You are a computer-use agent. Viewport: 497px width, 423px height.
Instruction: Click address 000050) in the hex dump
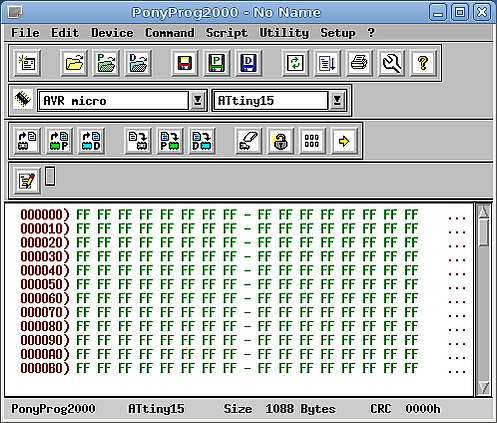[x=45, y=284]
